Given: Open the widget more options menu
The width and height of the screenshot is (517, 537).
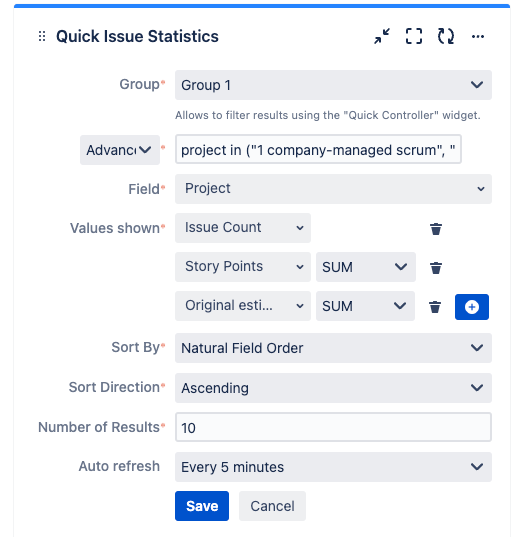Looking at the screenshot, I should click(478, 36).
